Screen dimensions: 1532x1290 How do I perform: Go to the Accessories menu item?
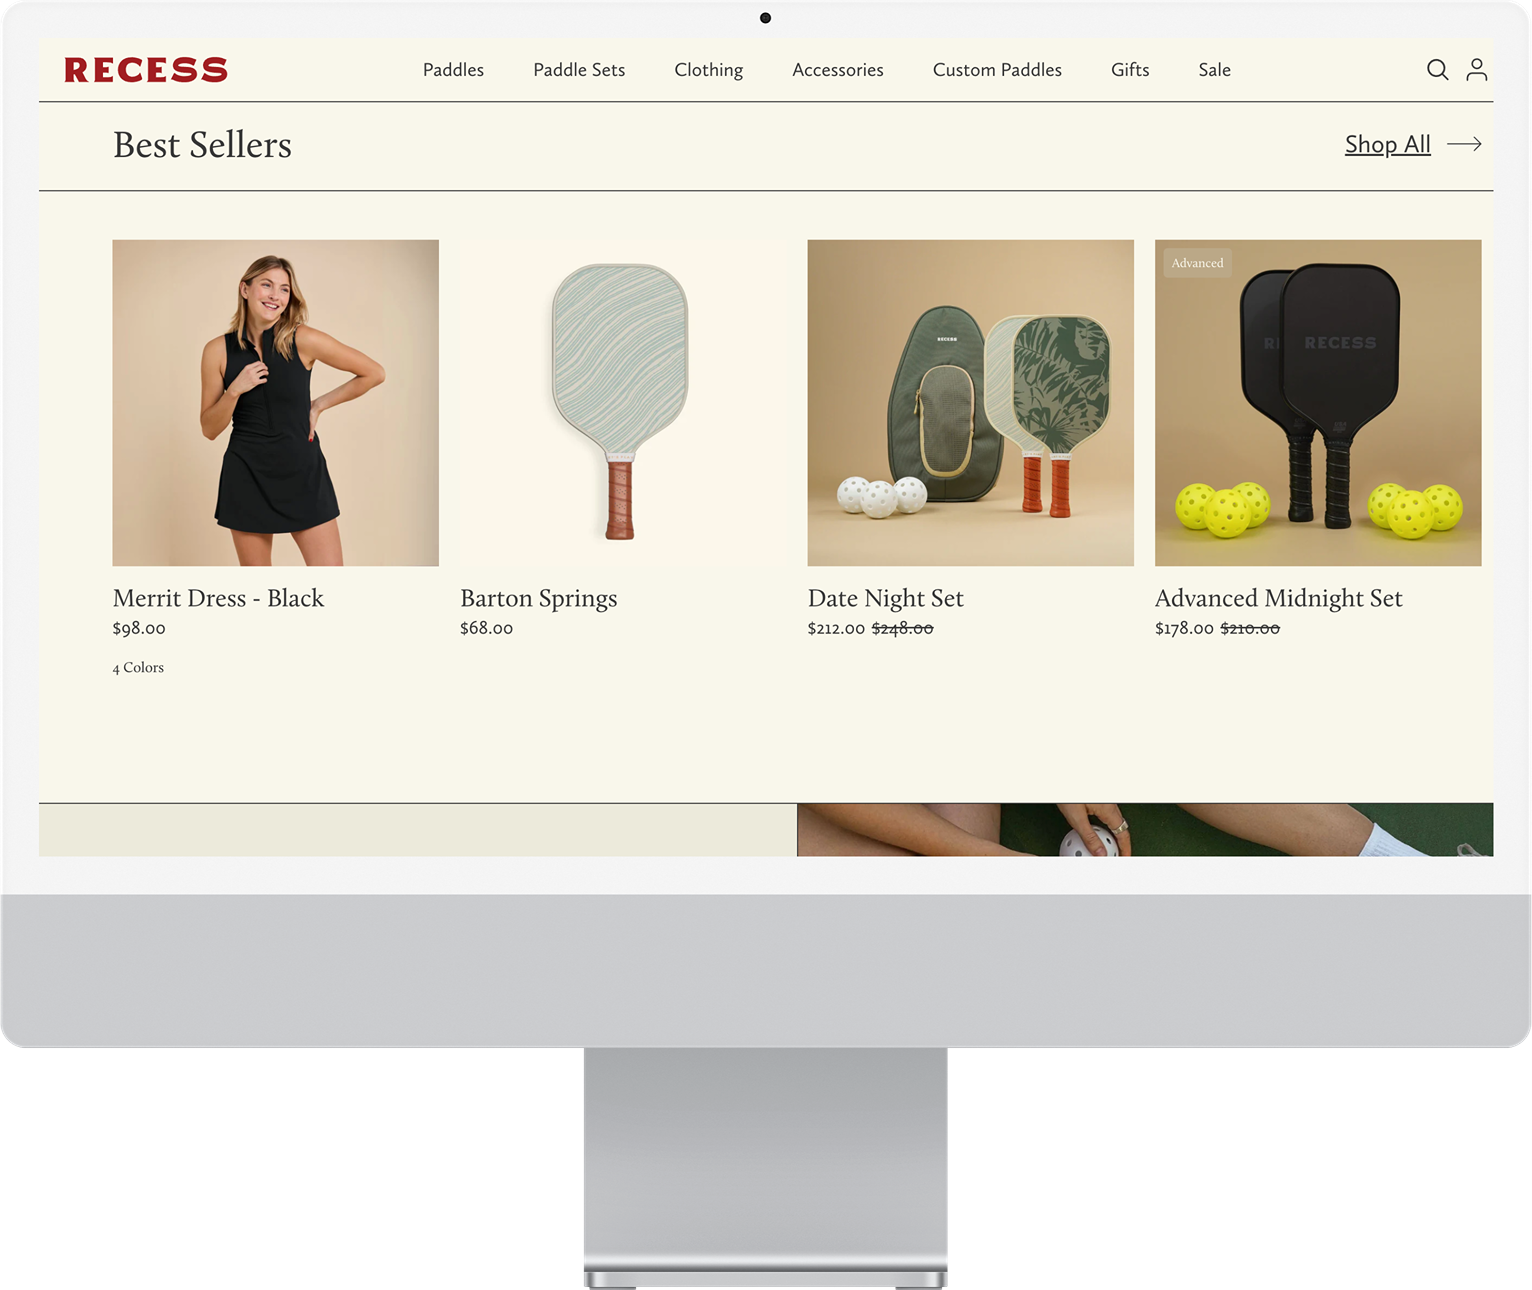[837, 70]
